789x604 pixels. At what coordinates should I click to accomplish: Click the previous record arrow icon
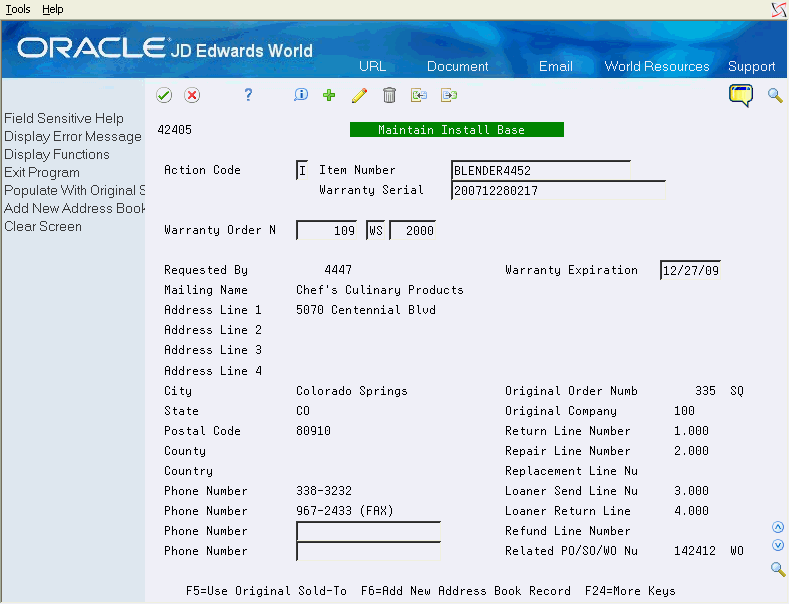pyautogui.click(x=419, y=95)
